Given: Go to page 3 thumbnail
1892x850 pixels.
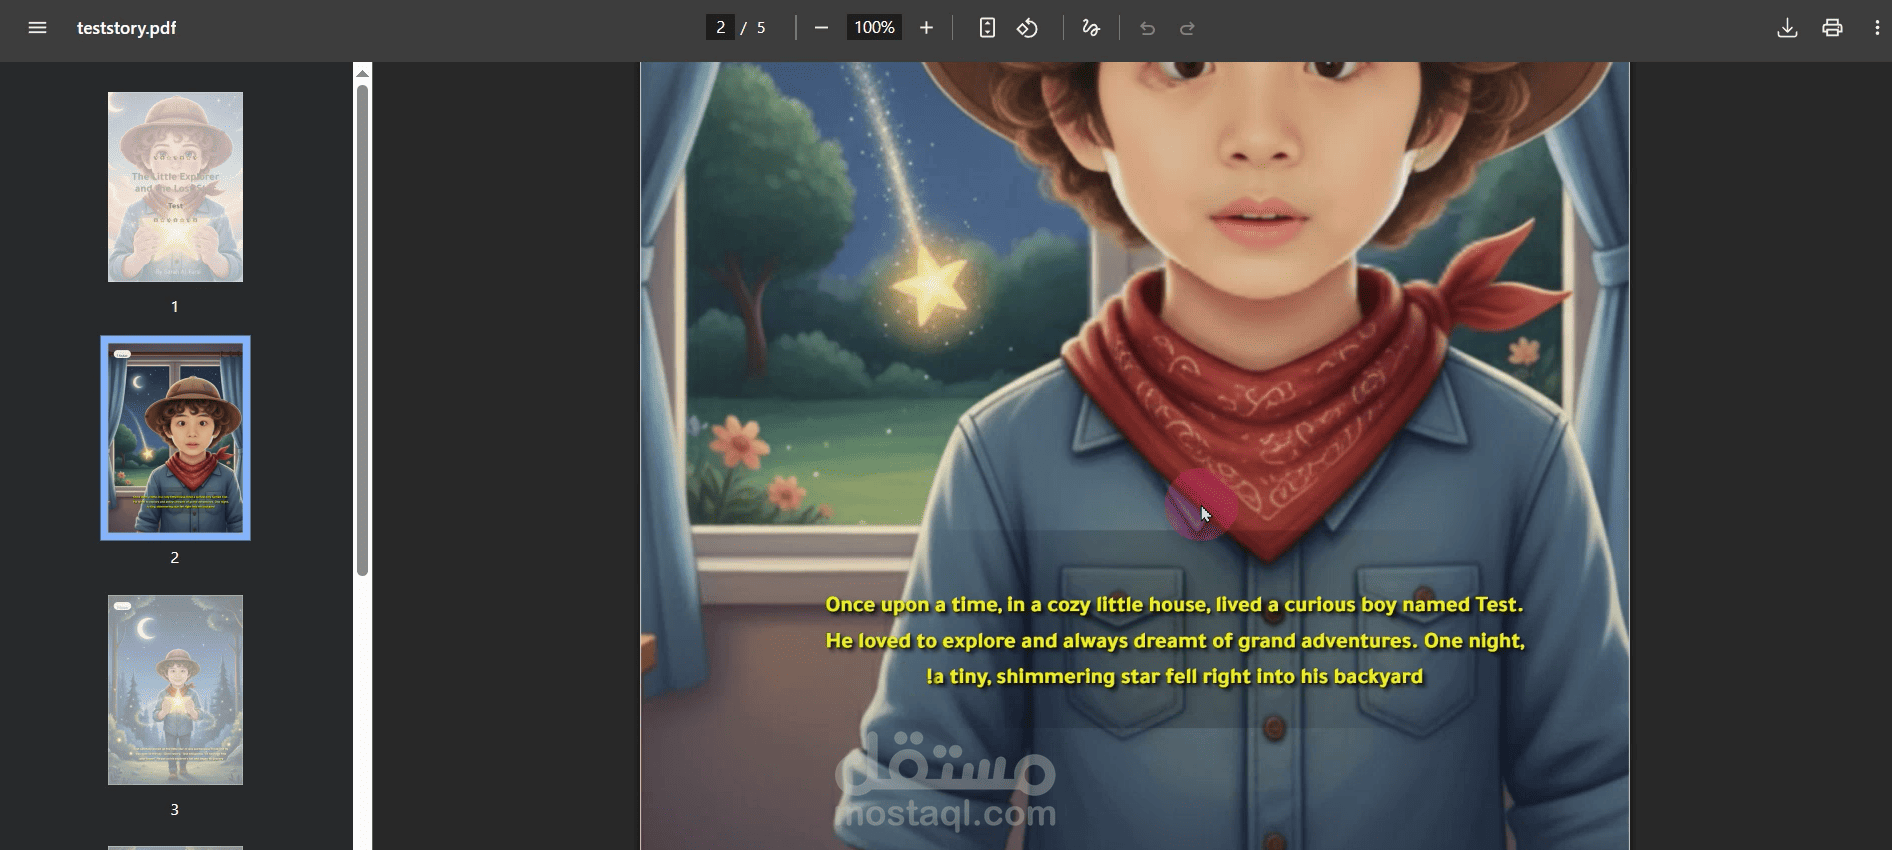Looking at the screenshot, I should [x=175, y=690].
